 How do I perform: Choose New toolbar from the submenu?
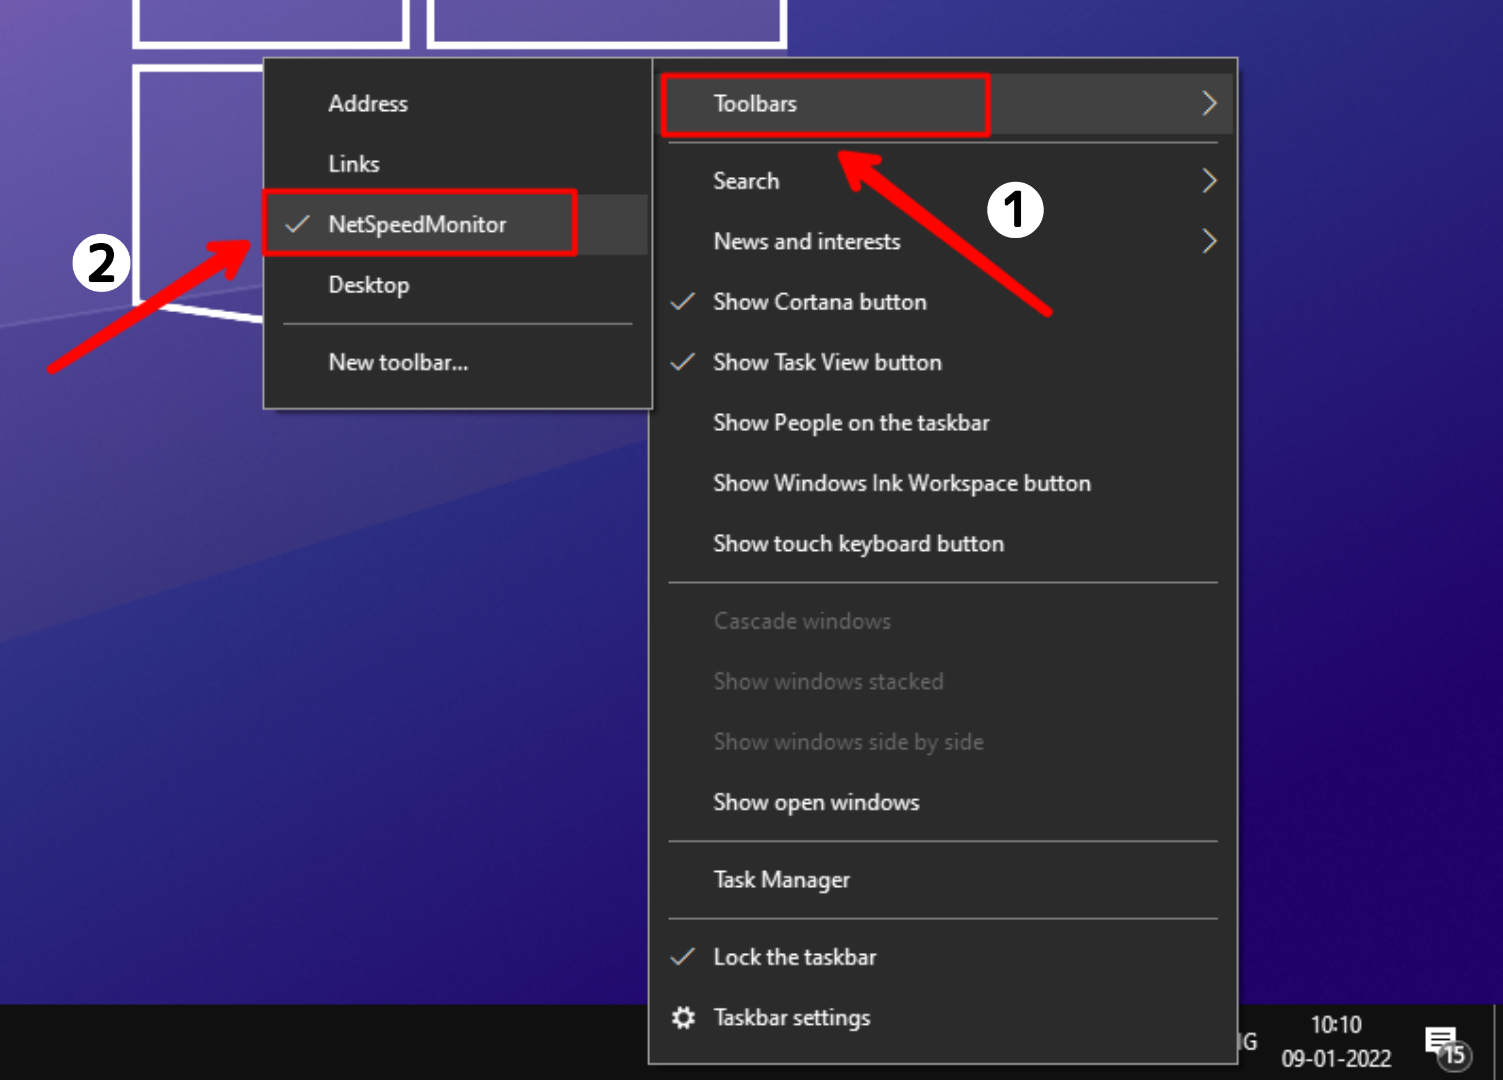pos(397,363)
